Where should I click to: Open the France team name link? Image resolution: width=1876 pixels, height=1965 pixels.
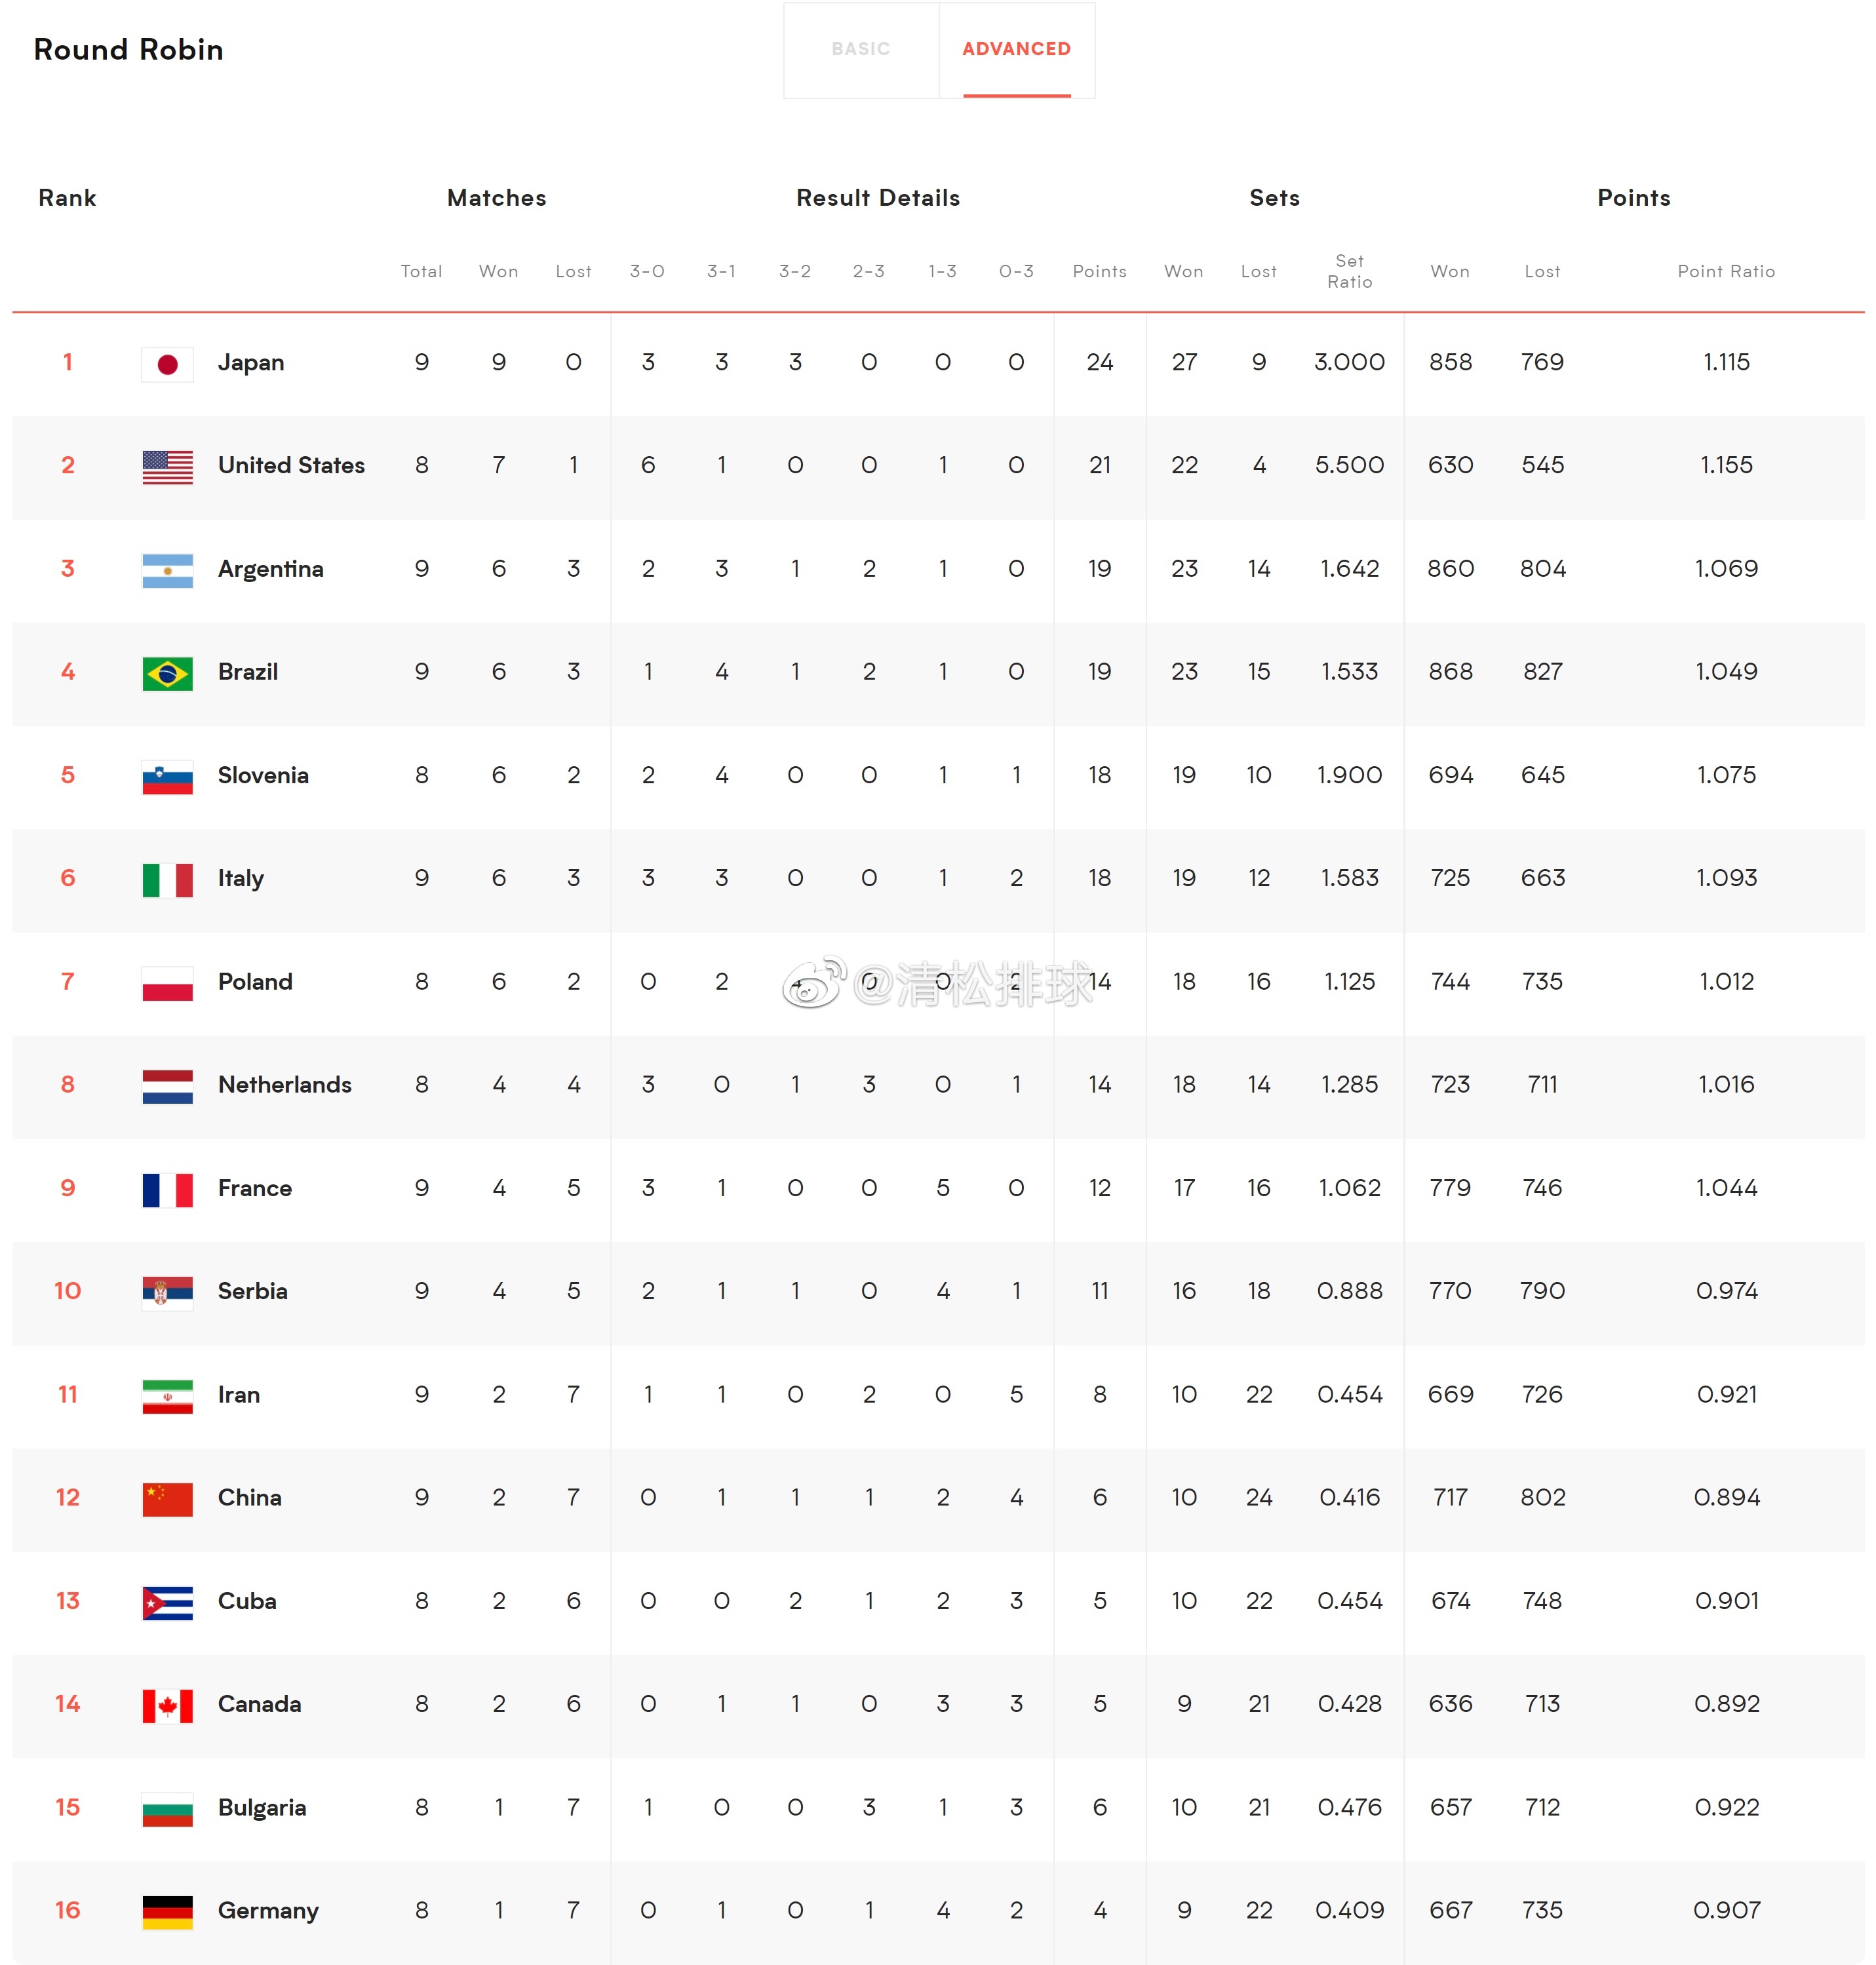point(255,1188)
